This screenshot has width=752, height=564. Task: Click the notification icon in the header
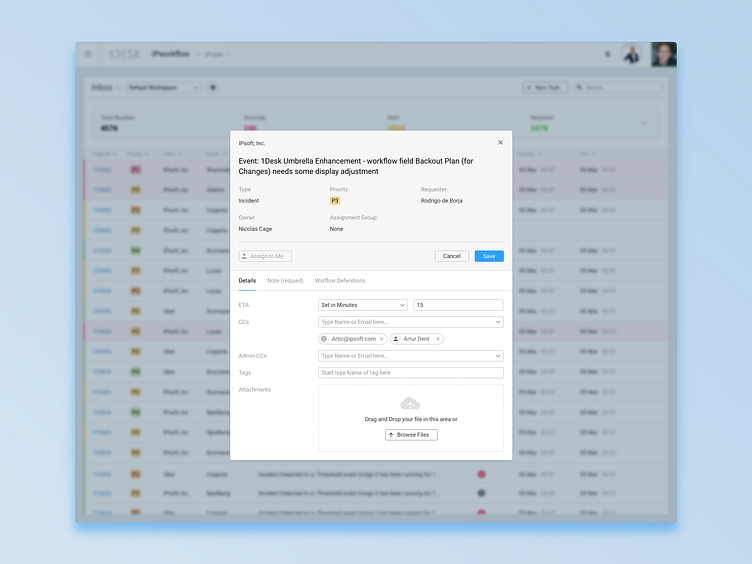click(x=608, y=54)
